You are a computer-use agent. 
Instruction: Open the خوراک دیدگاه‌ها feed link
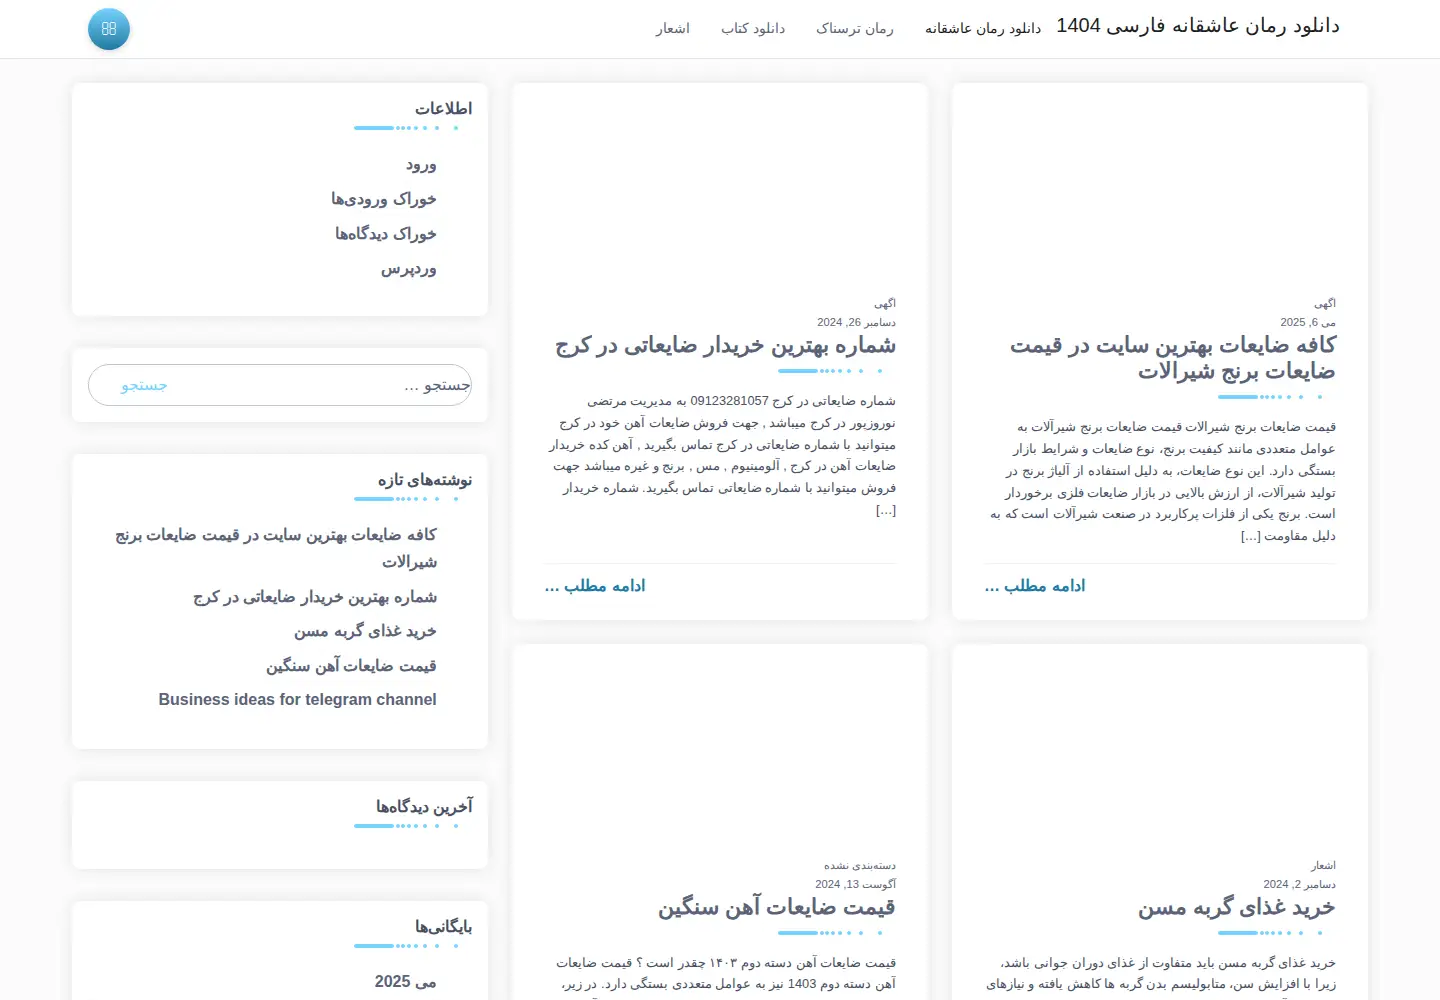[x=386, y=234]
